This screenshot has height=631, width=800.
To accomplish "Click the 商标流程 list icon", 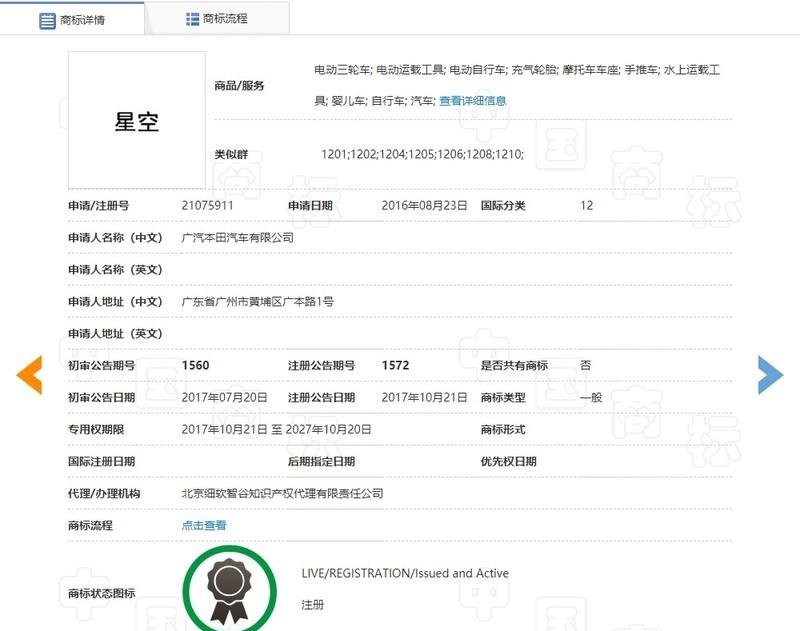I will (x=192, y=19).
